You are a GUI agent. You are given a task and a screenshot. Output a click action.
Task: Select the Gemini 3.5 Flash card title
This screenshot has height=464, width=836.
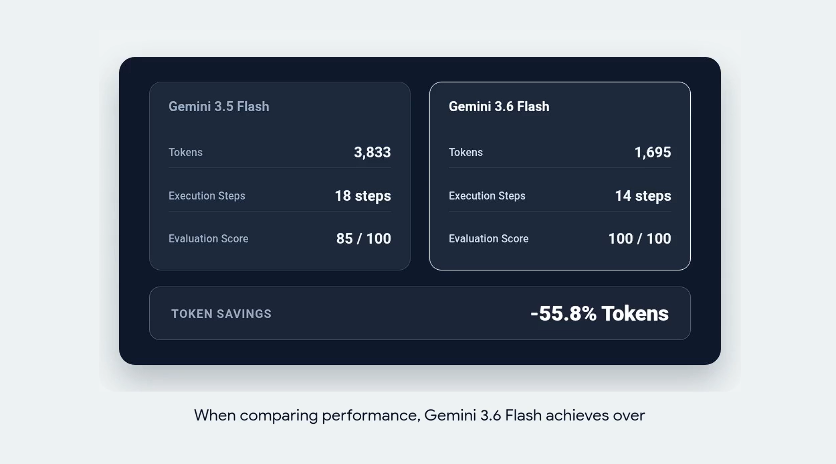[x=219, y=107]
